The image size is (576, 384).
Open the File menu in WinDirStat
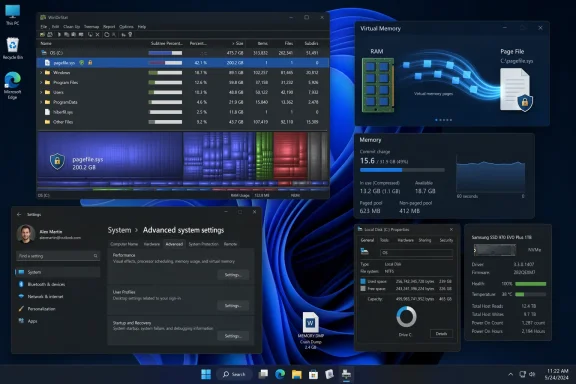[44, 26]
